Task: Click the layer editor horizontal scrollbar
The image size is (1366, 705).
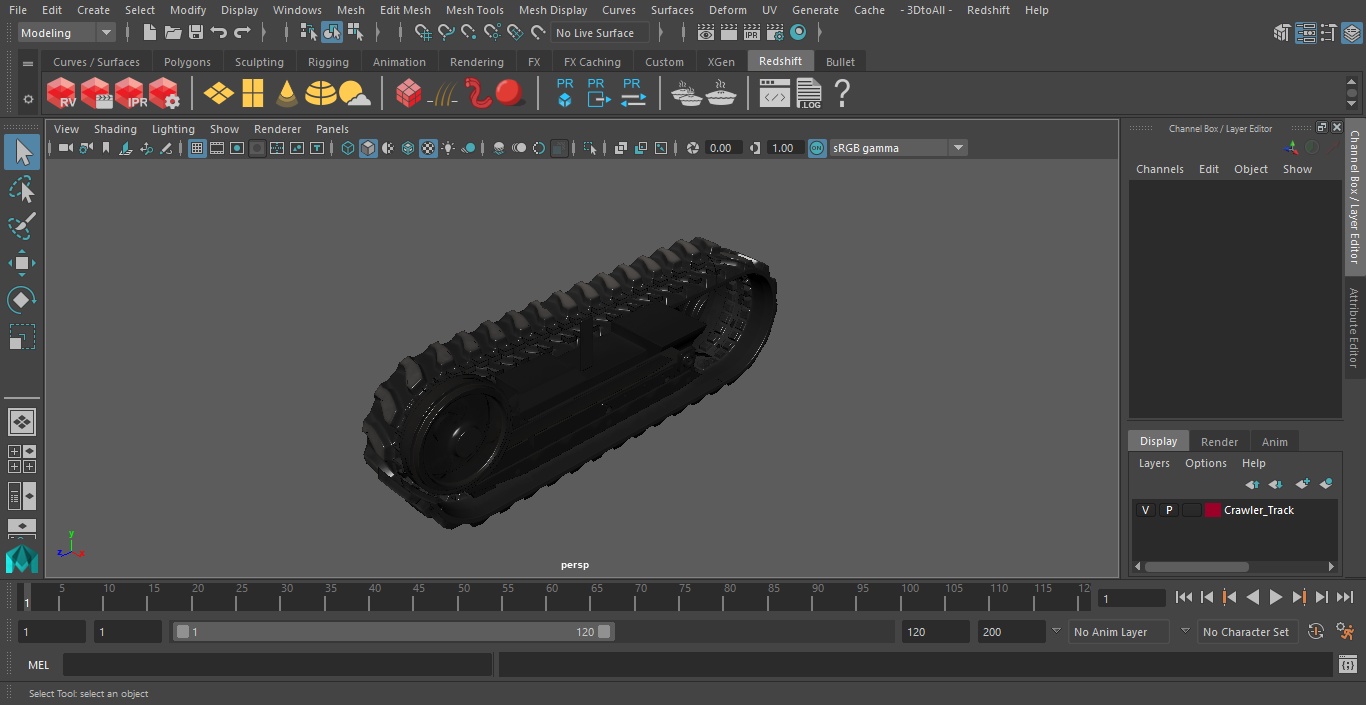Action: [x=1197, y=566]
